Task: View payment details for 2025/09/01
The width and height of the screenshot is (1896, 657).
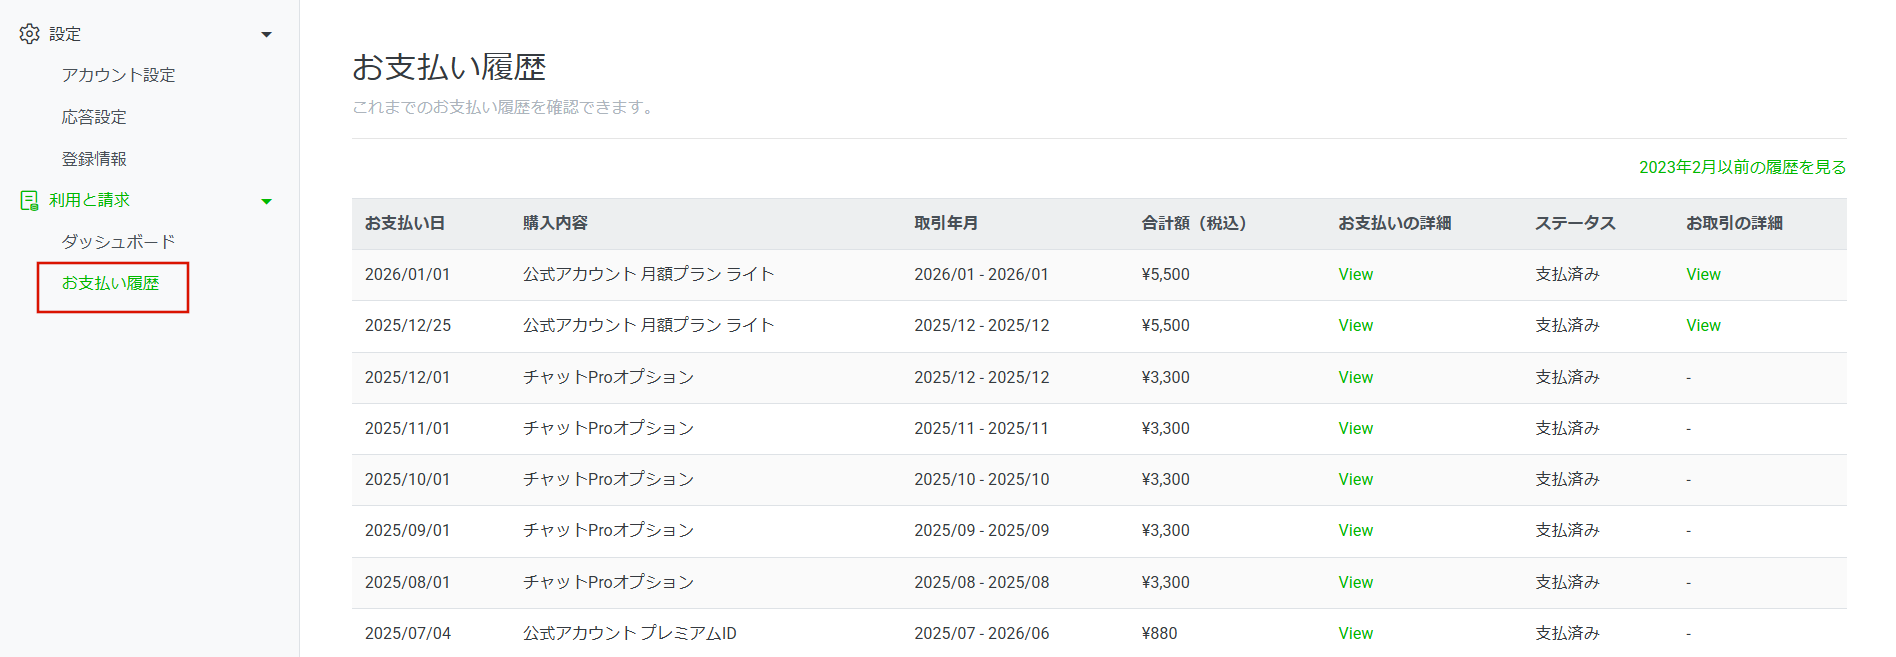Action: point(1355,531)
